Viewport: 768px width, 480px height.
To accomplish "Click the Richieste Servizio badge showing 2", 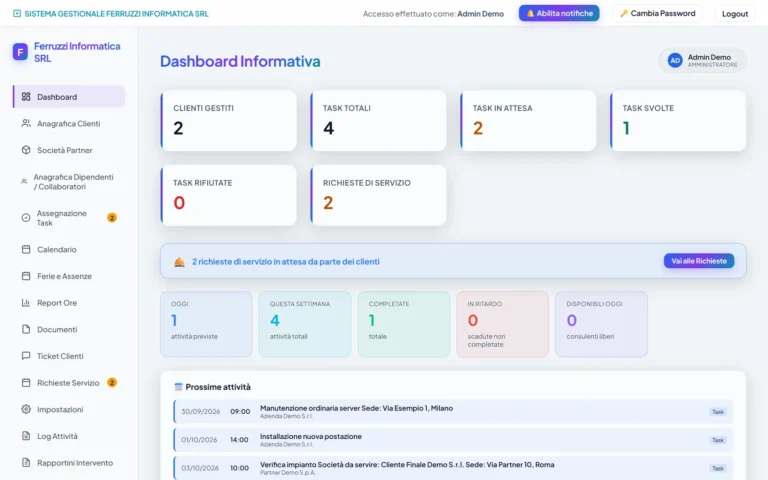I will pyautogui.click(x=112, y=383).
